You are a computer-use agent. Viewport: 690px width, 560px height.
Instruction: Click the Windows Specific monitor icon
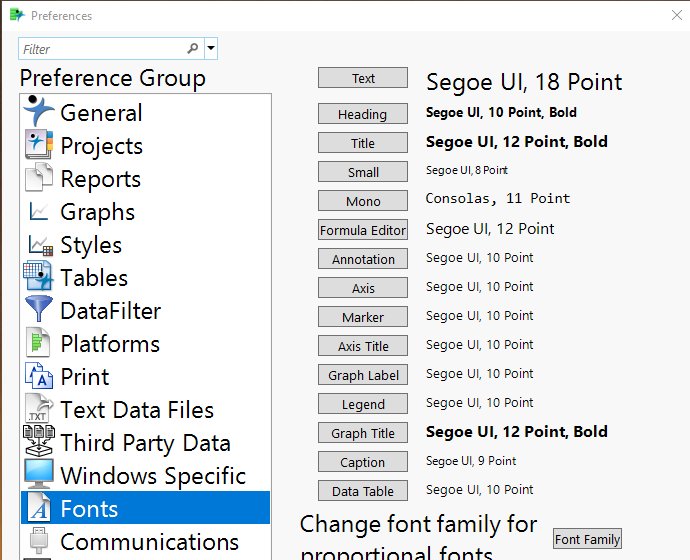(39, 474)
